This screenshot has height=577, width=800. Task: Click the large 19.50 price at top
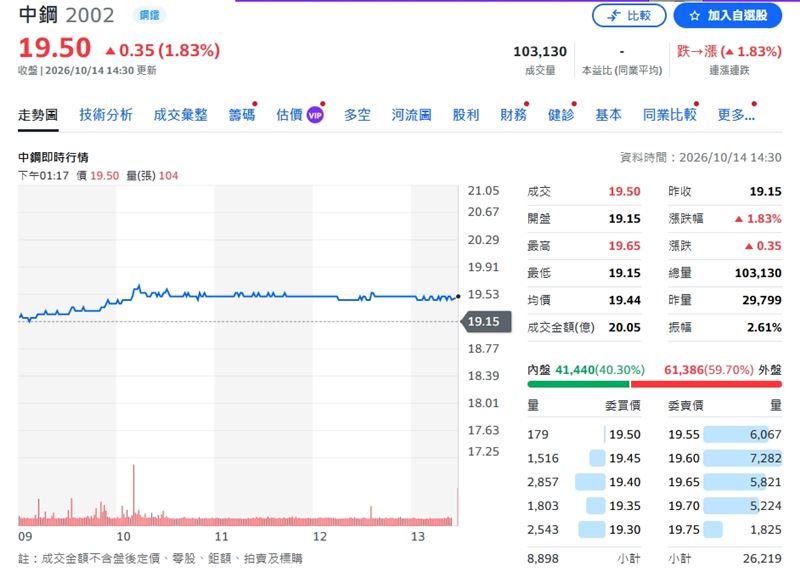(55, 48)
